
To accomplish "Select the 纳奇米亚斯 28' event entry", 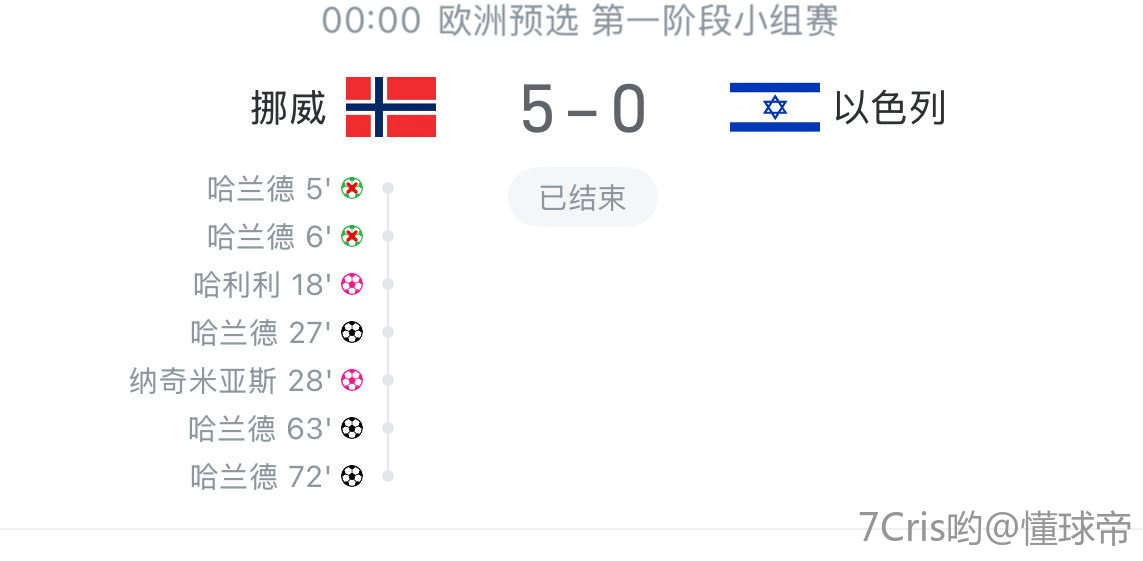I will 230,380.
